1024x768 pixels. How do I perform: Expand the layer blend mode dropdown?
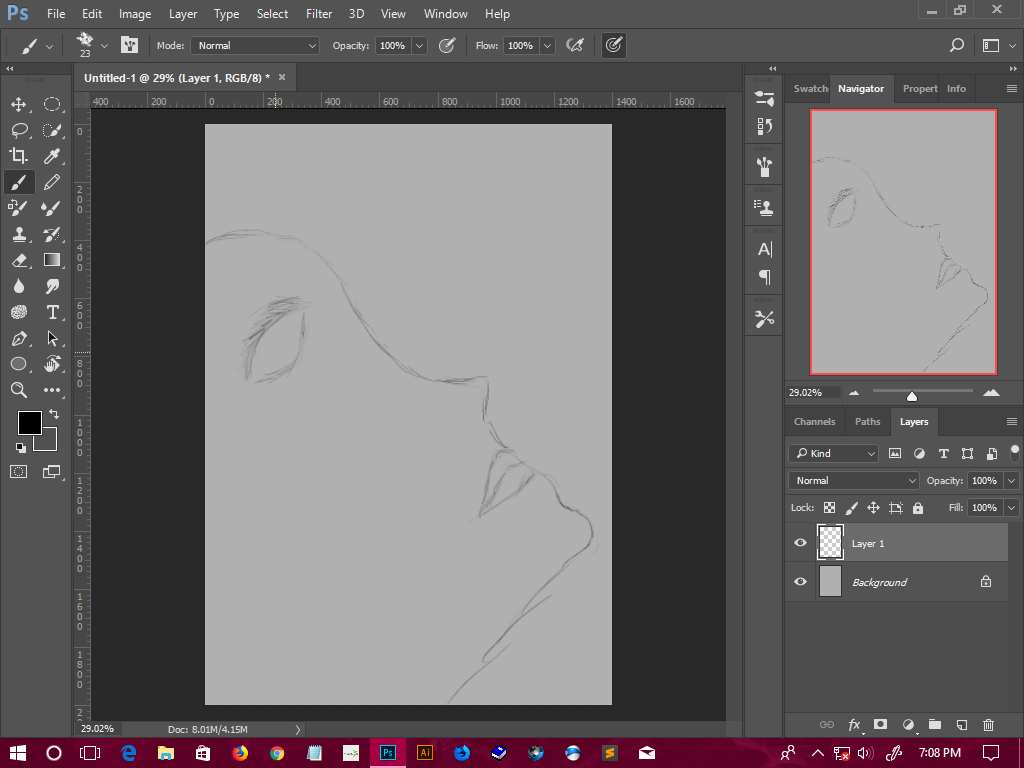click(854, 481)
